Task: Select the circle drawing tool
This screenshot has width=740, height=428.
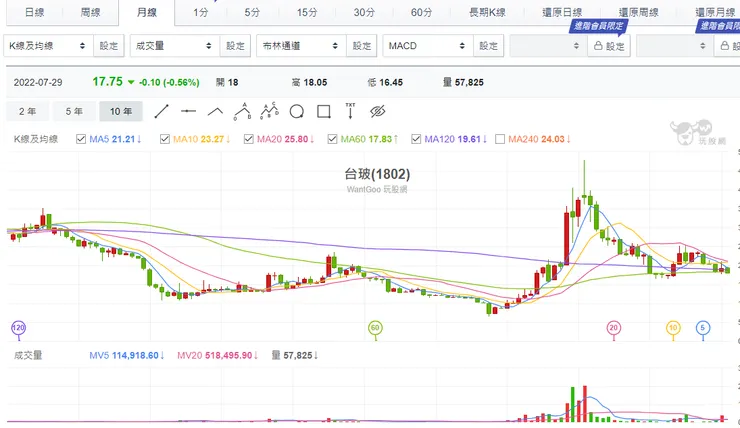Action: coord(296,111)
